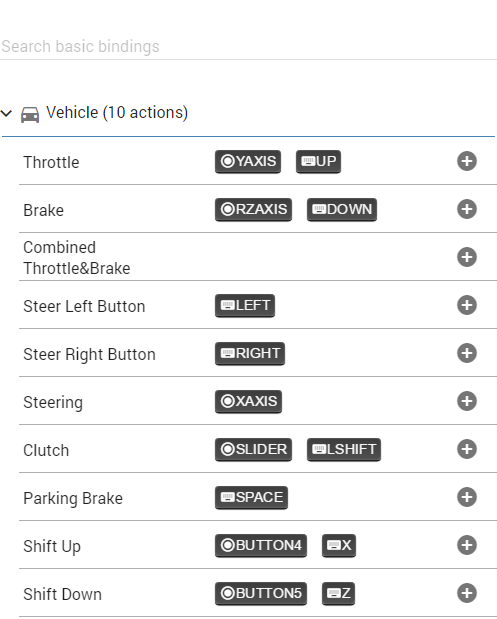Viewport: 497px width, 619px height.
Task: Collapse the Vehicle actions section chevron
Action: click(x=6, y=114)
